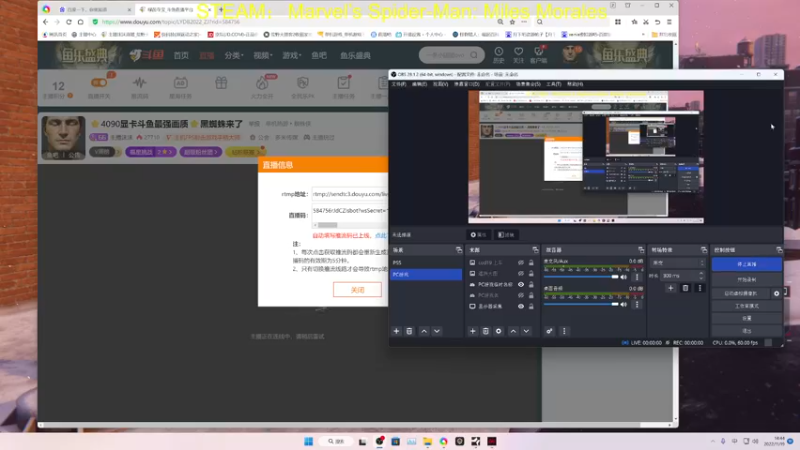Click Start Virtual Camera button in OBS
Viewport: 800px width, 450px height.
(741, 293)
